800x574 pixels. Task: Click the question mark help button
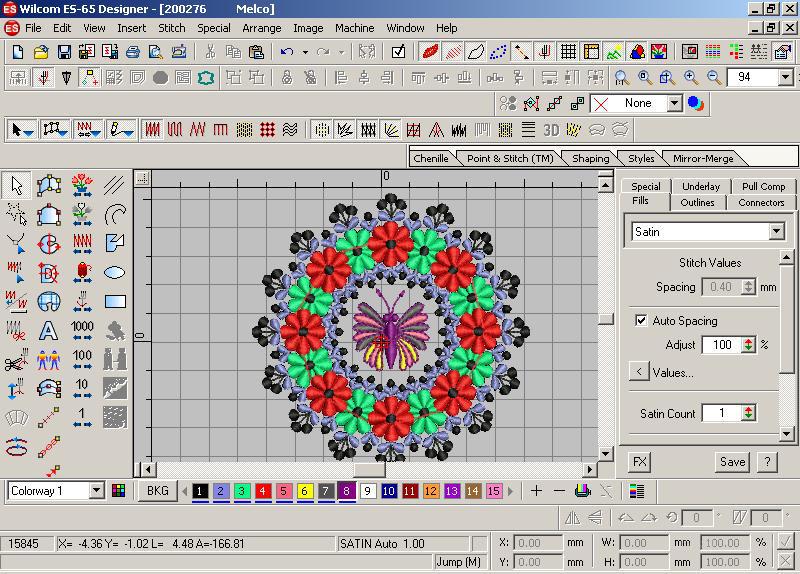tap(767, 462)
